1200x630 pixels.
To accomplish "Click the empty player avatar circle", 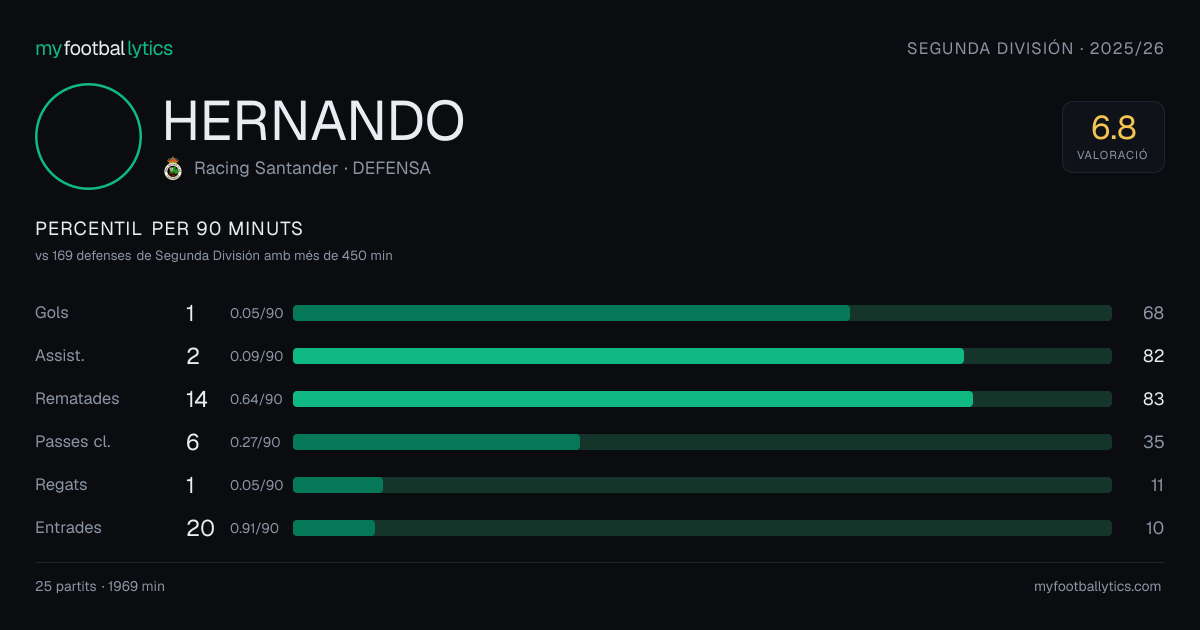I will [x=88, y=136].
